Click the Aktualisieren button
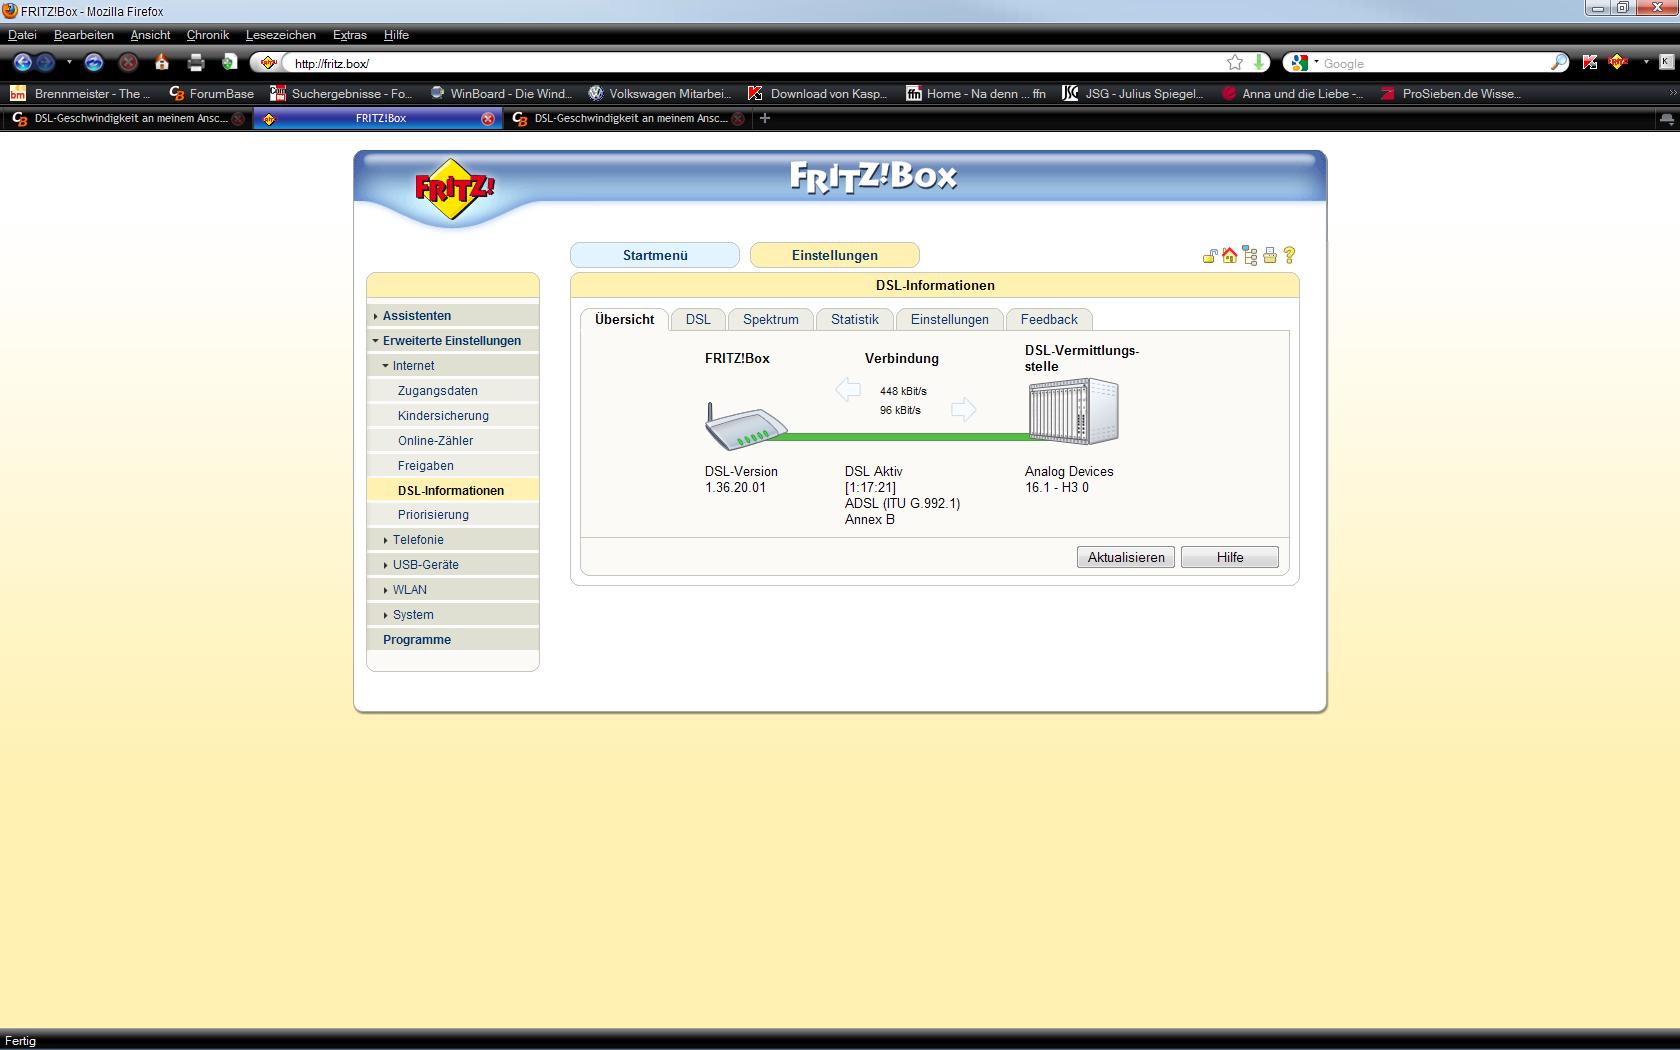This screenshot has height=1050, width=1680. pyautogui.click(x=1126, y=558)
